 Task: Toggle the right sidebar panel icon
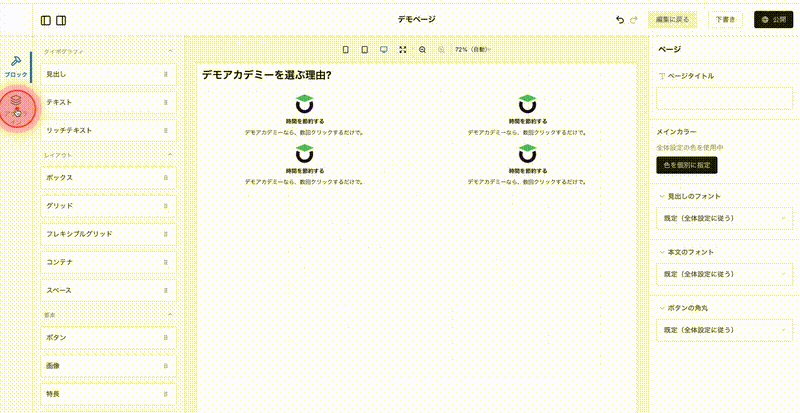[61, 20]
